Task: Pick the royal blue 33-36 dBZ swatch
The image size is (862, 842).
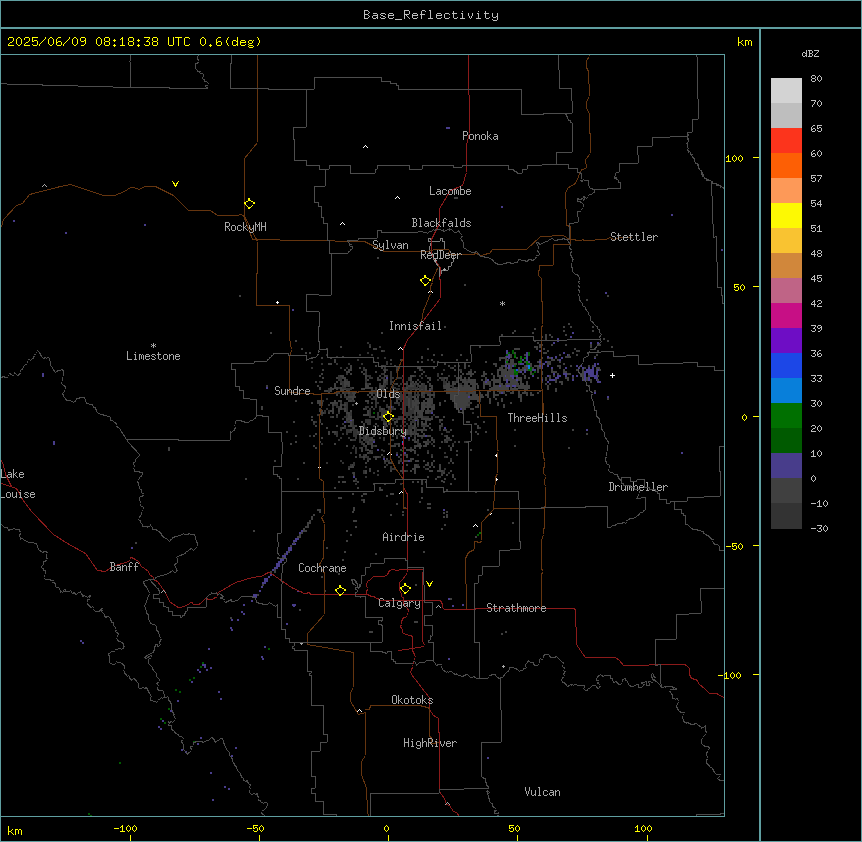Action: (x=786, y=365)
